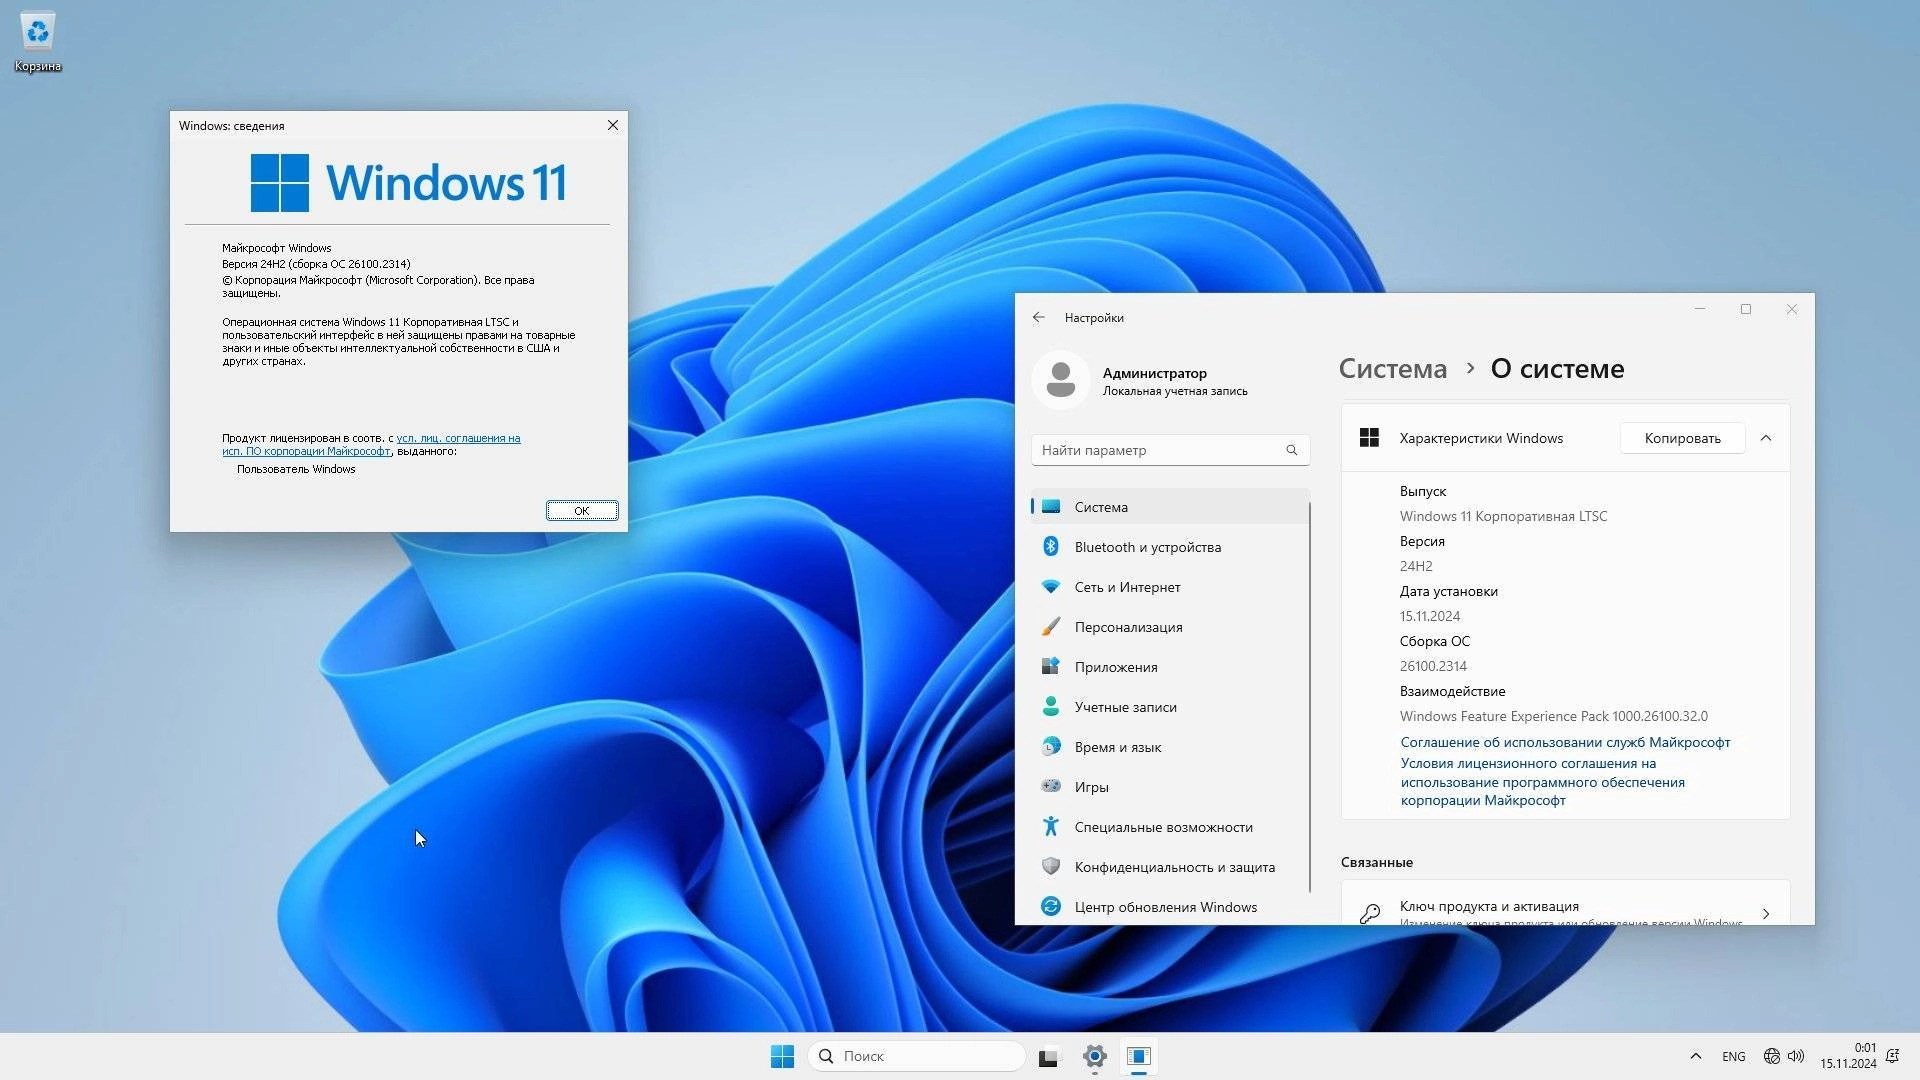Image resolution: width=1920 pixels, height=1080 pixels.
Task: Open Специальные возможности settings
Action: click(x=1170, y=826)
